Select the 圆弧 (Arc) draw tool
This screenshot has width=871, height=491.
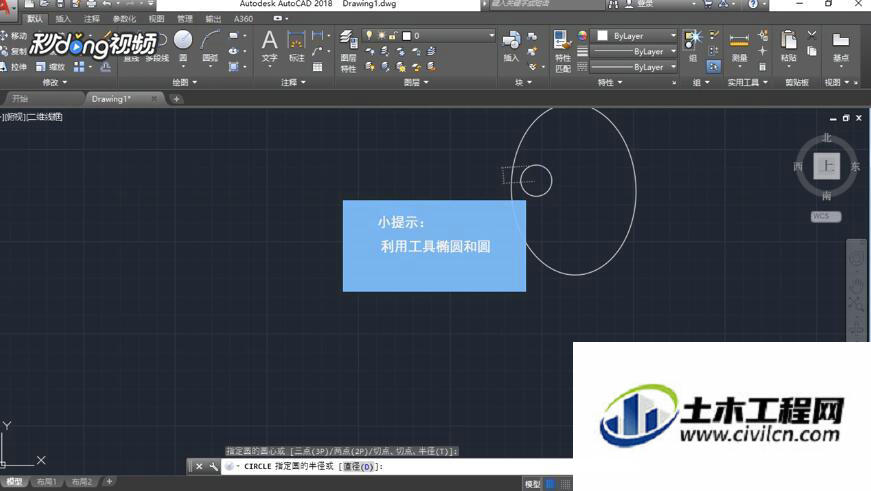click(210, 47)
